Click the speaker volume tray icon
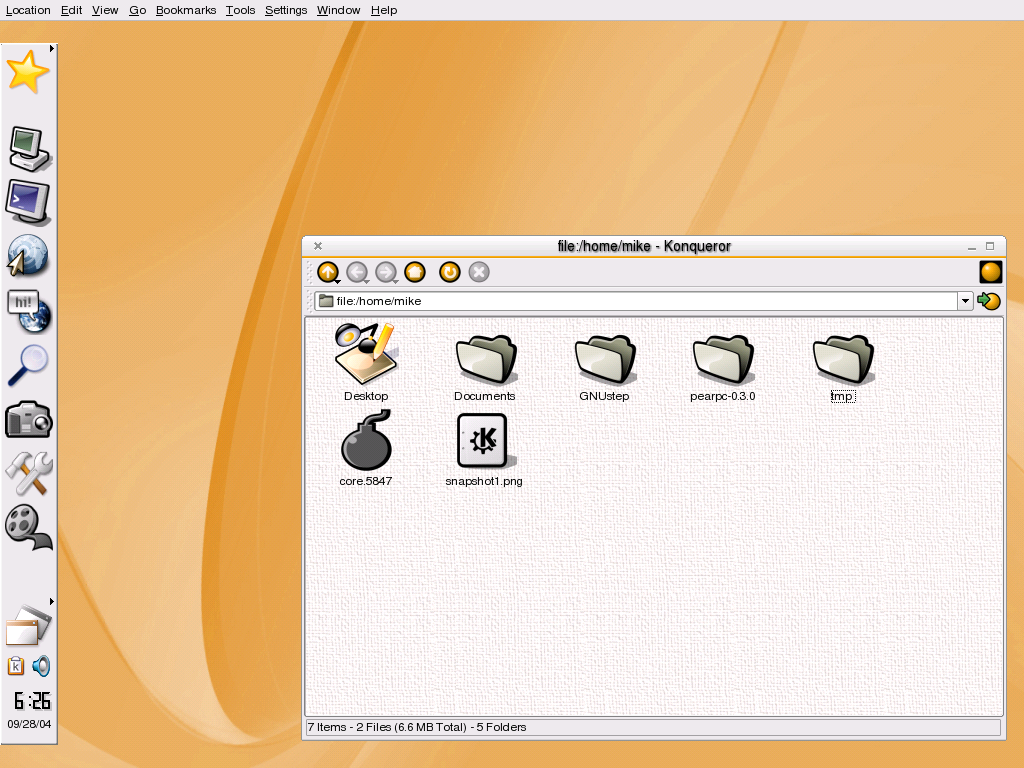Image resolution: width=1024 pixels, height=768 pixels. pyautogui.click(x=41, y=666)
